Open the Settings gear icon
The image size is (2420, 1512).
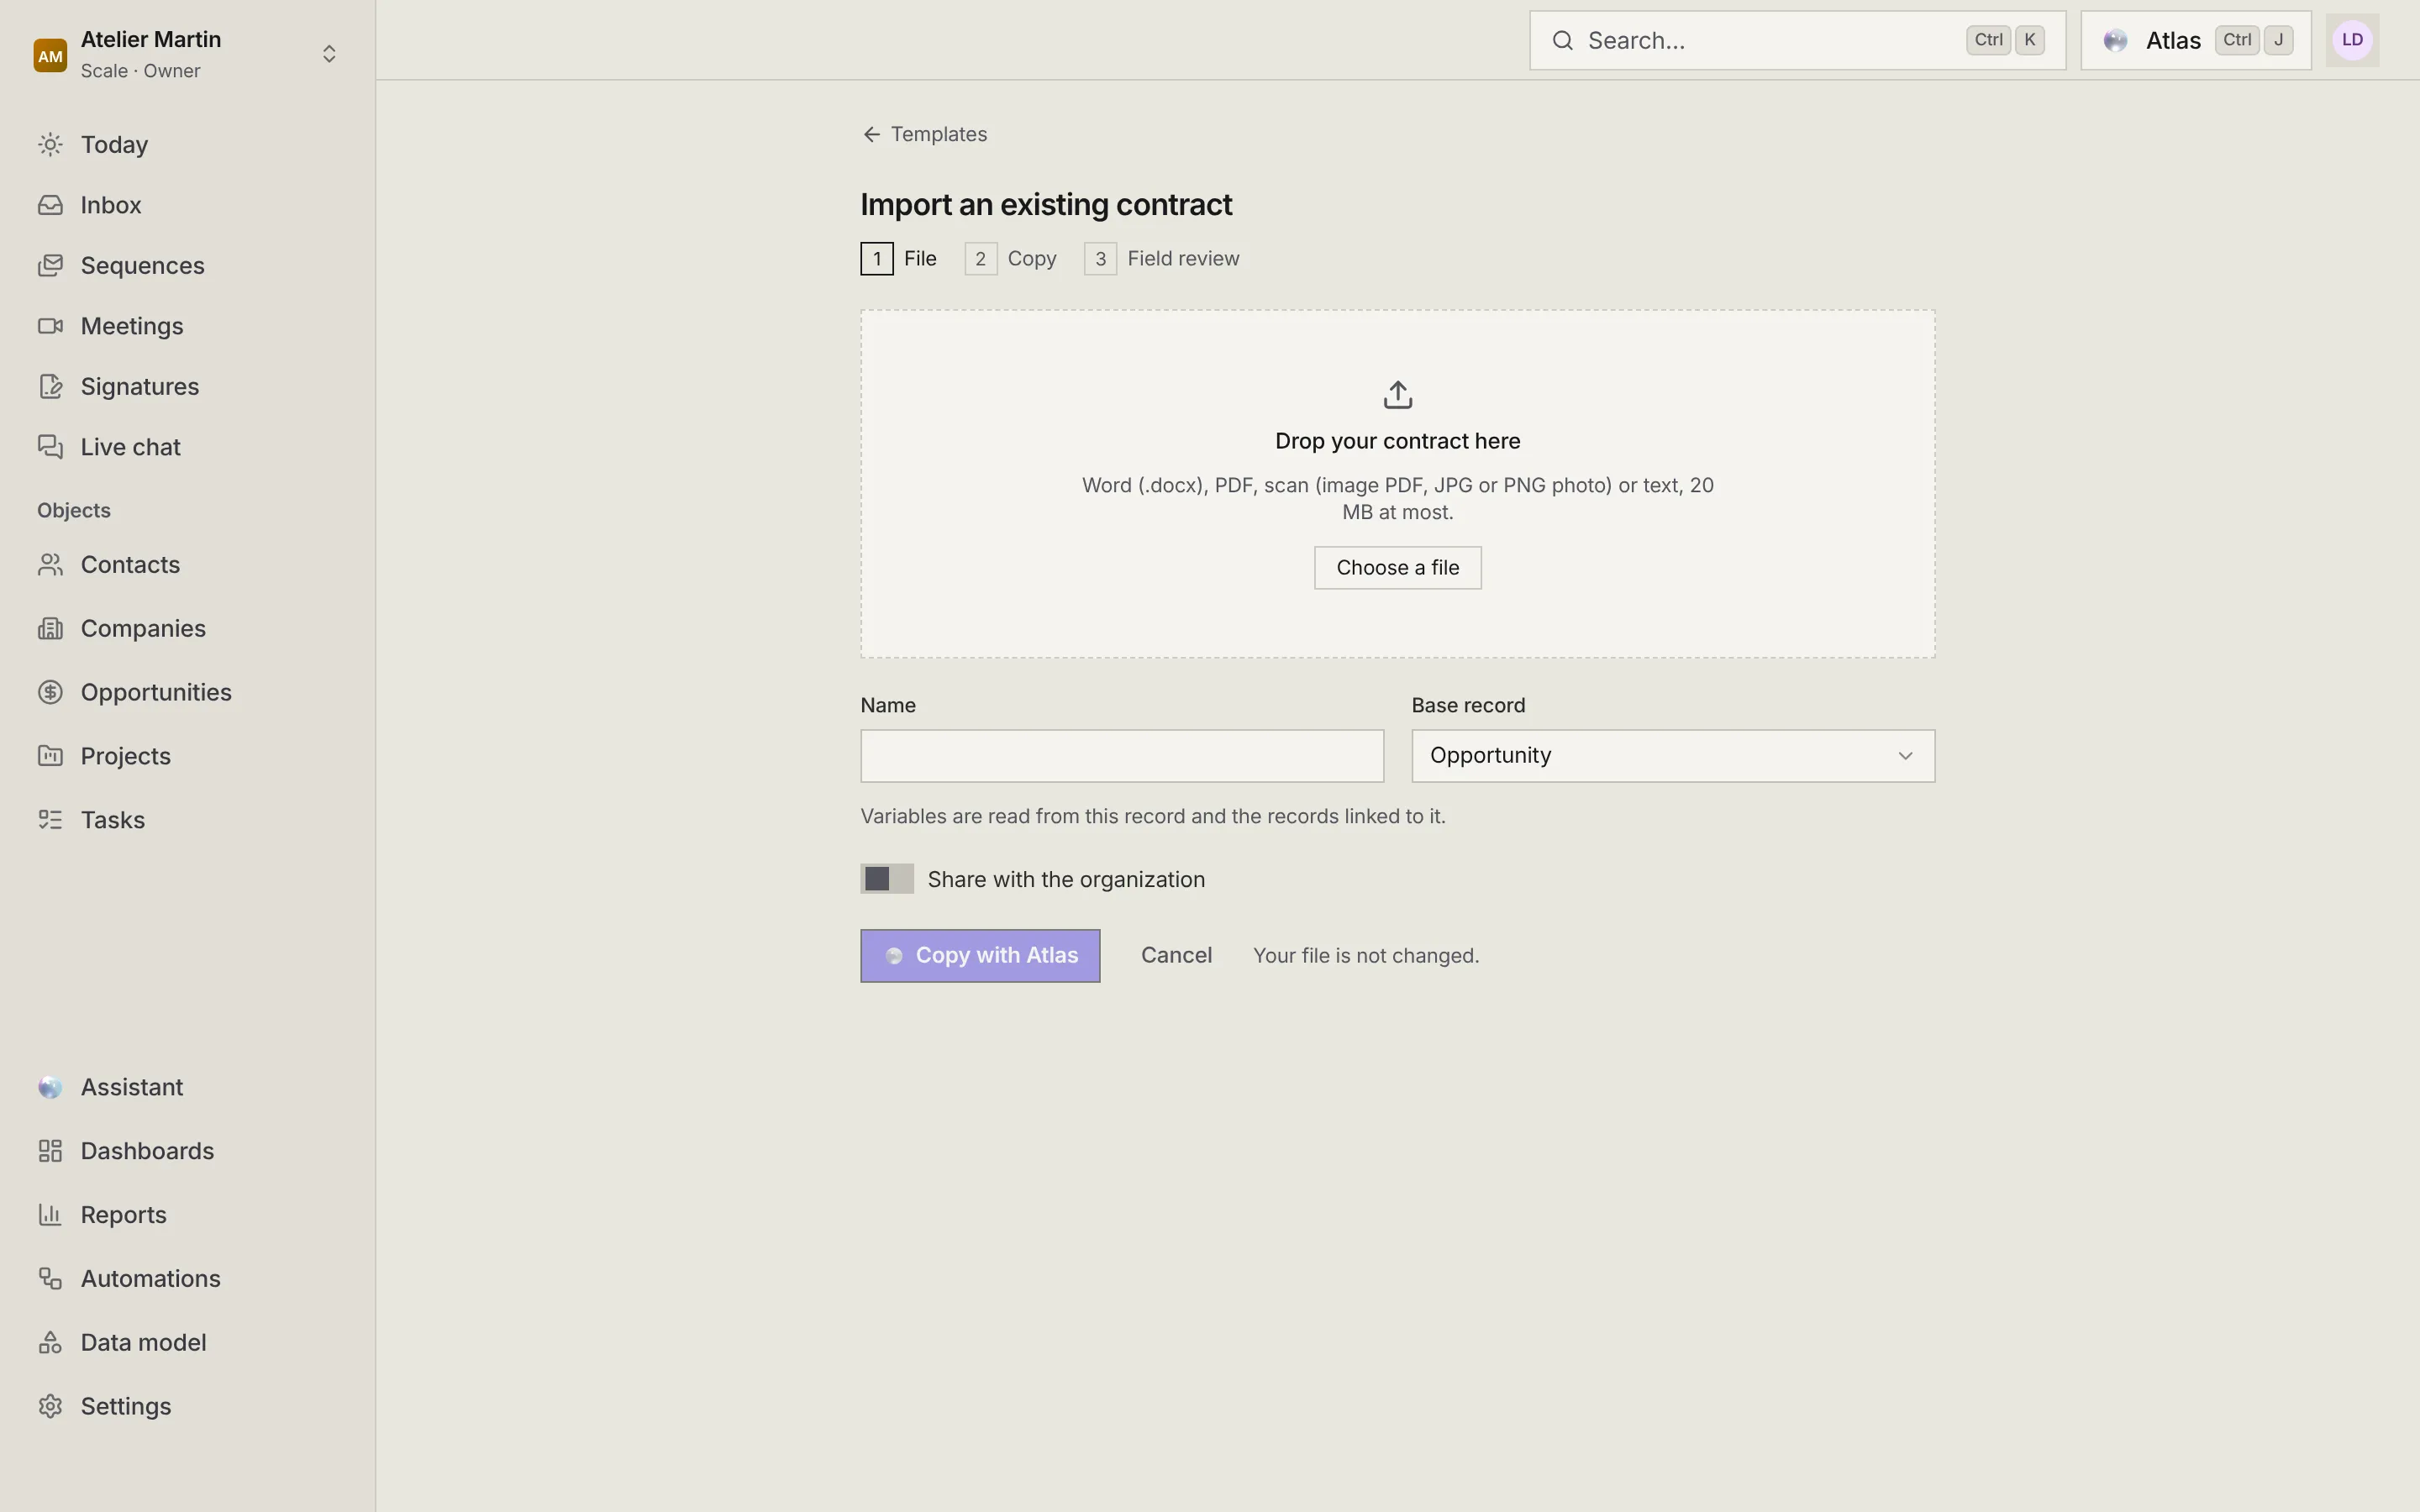[x=50, y=1407]
